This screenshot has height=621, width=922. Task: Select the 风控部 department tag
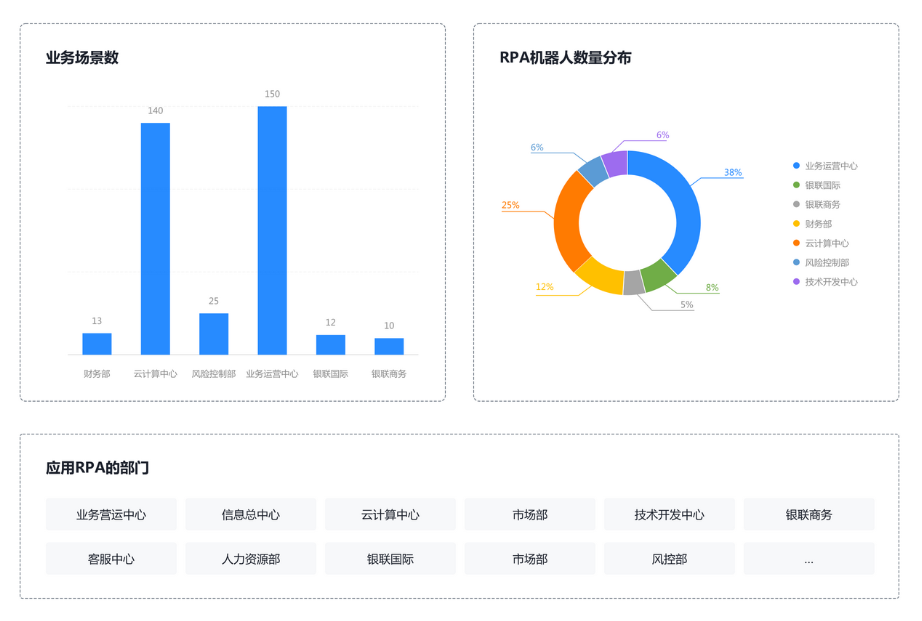[x=669, y=559]
